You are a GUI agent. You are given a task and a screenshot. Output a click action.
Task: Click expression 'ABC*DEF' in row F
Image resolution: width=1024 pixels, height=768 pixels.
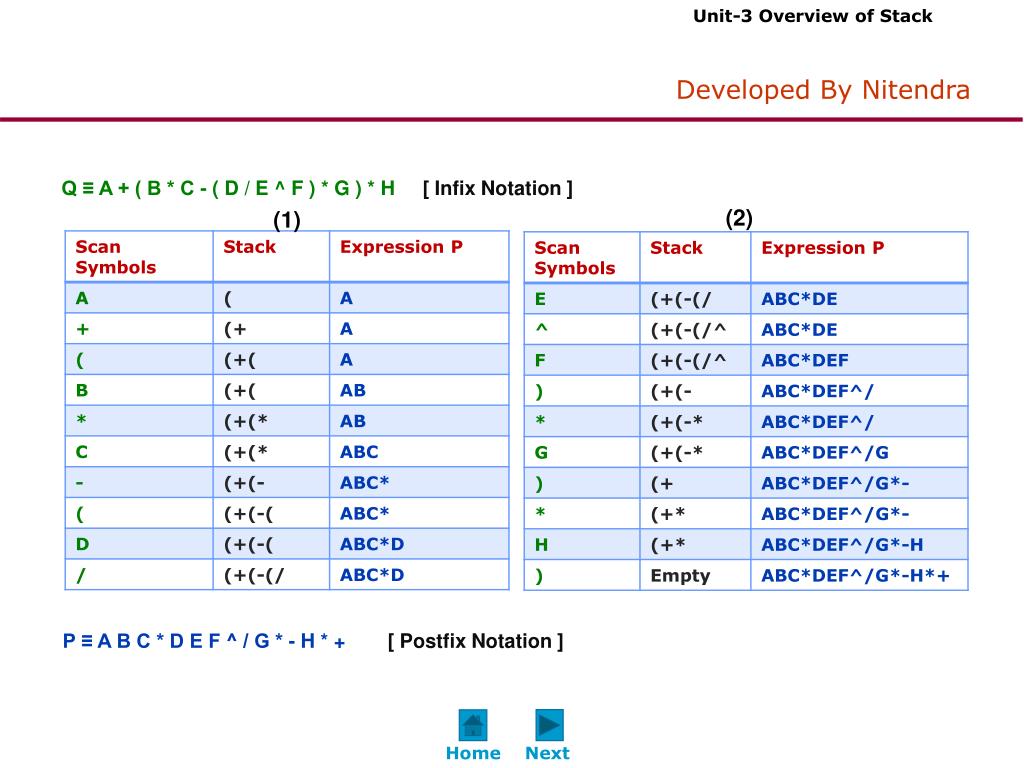pos(805,360)
